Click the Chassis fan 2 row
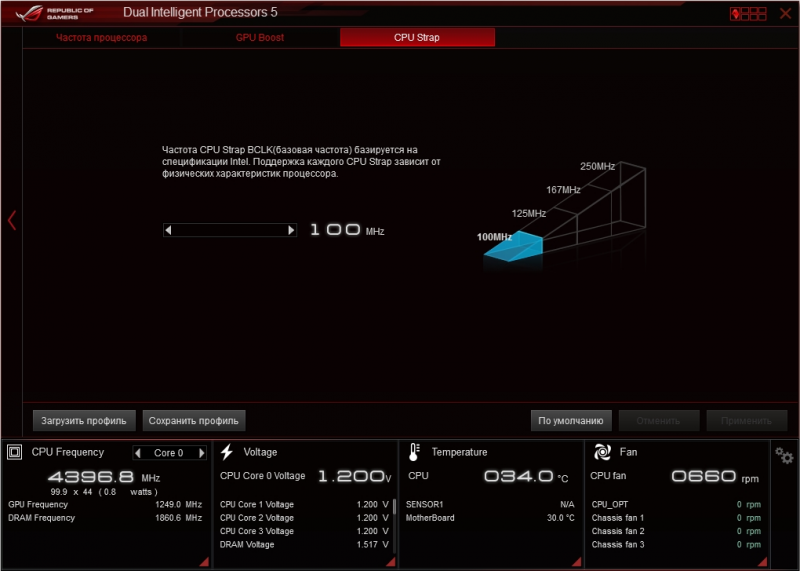The image size is (800, 571). tap(676, 531)
